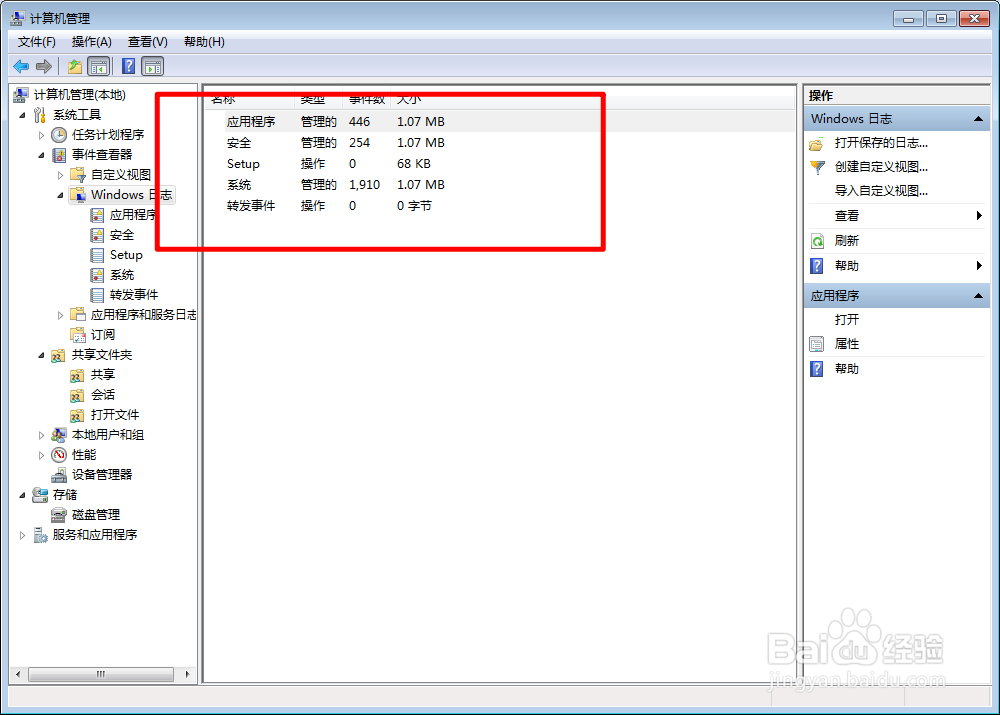Select the 共享文件夹 icon
1000x715 pixels.
pyautogui.click(x=58, y=355)
